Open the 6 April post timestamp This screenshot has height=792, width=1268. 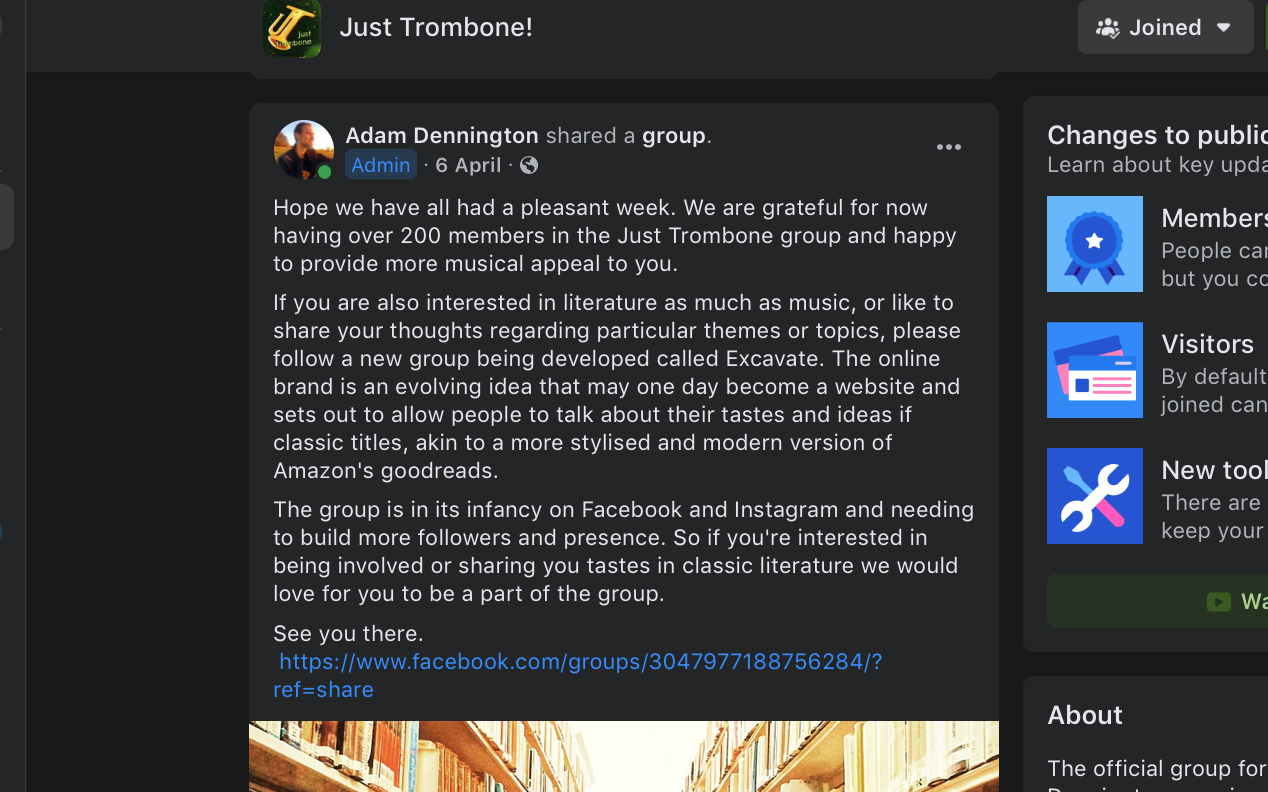click(467, 165)
